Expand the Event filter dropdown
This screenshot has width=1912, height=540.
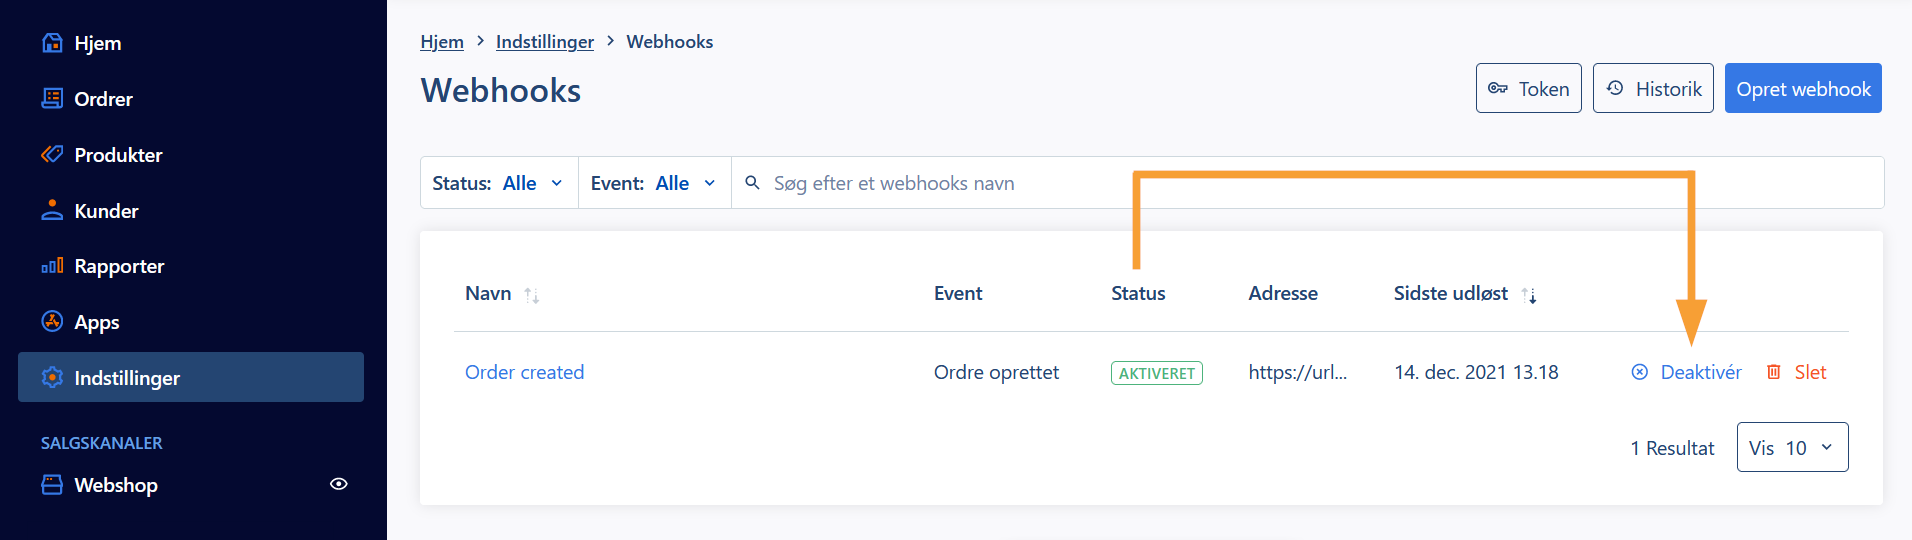[654, 183]
